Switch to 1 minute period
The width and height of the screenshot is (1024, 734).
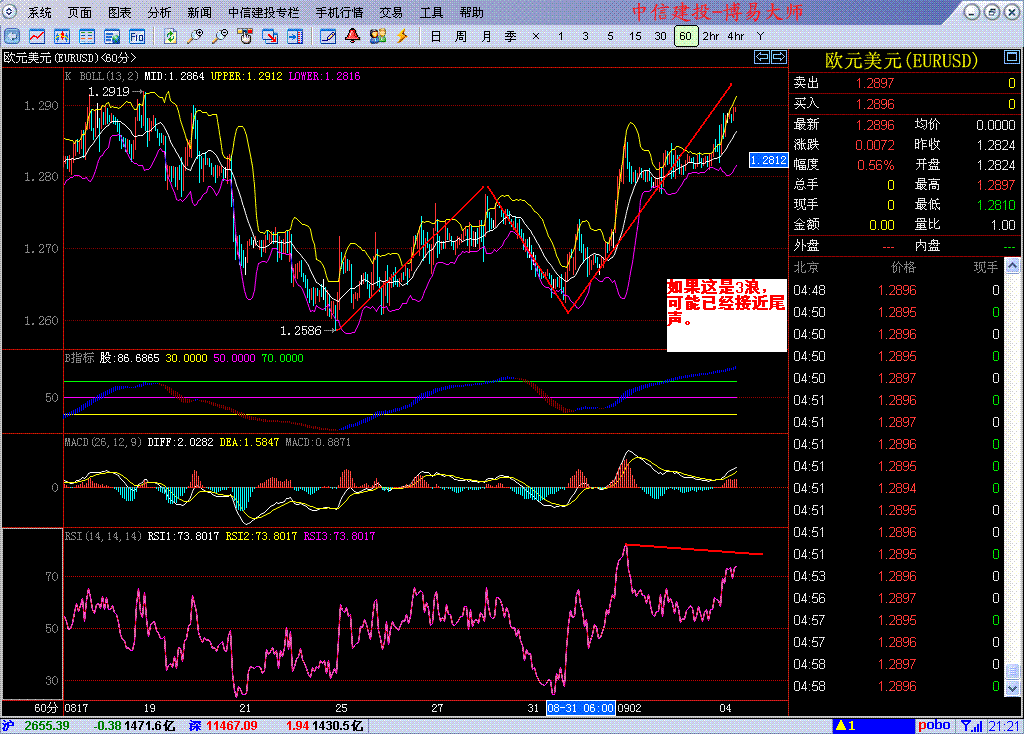(560, 37)
